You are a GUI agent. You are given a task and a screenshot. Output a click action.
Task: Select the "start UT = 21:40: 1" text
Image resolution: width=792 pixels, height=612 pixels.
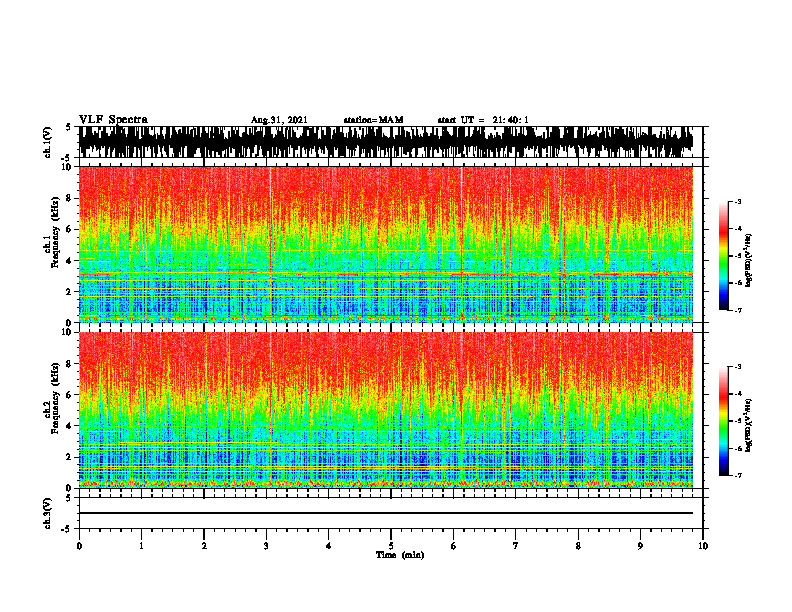(x=483, y=120)
